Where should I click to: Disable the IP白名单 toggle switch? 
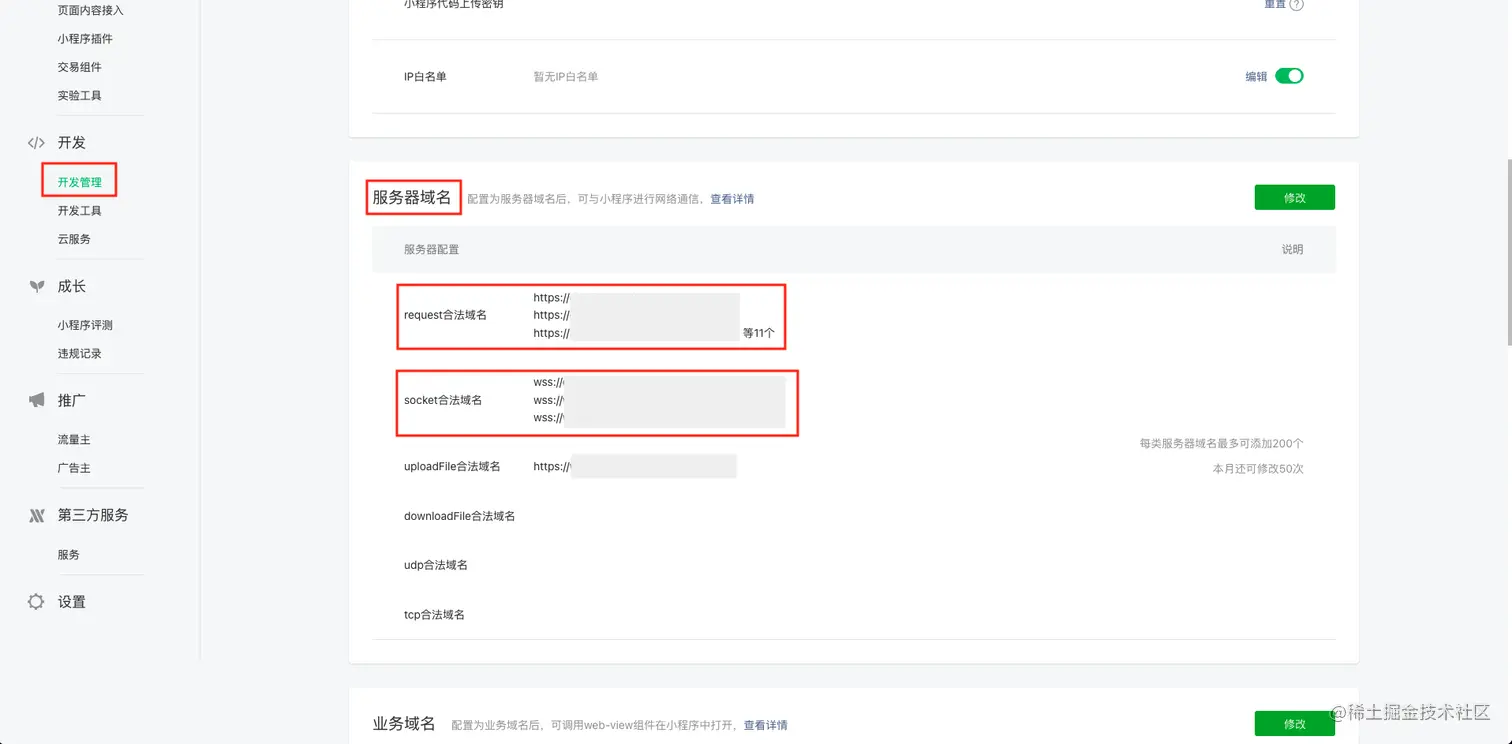pos(1290,75)
